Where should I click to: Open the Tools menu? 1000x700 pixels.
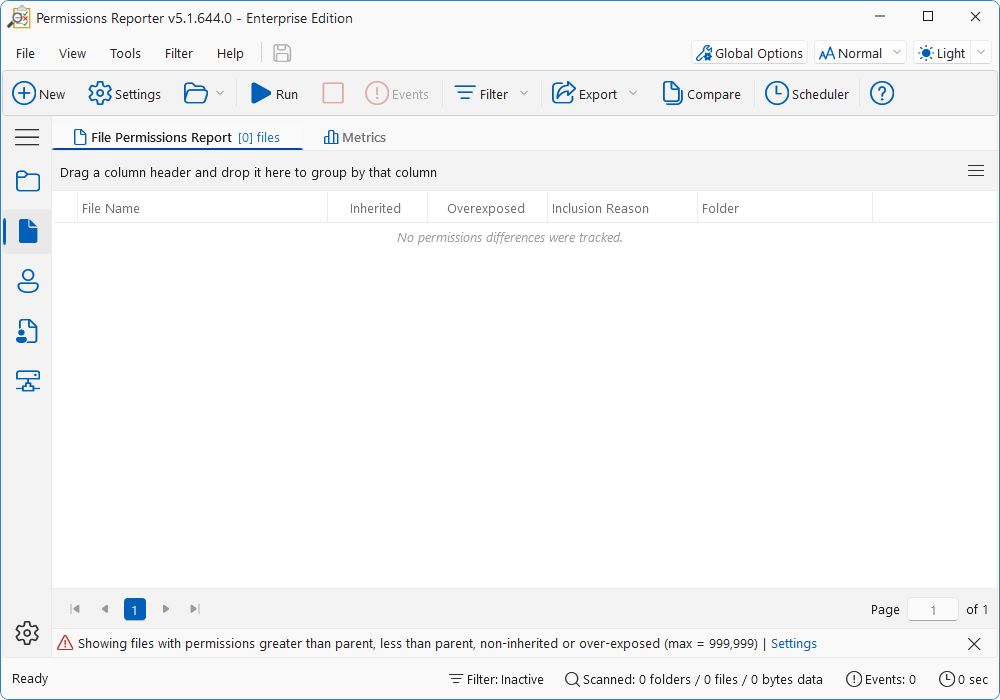coord(124,53)
